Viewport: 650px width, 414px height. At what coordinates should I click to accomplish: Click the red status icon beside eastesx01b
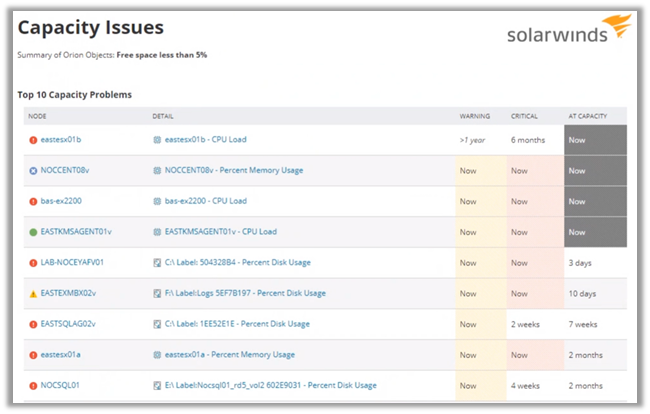point(34,140)
